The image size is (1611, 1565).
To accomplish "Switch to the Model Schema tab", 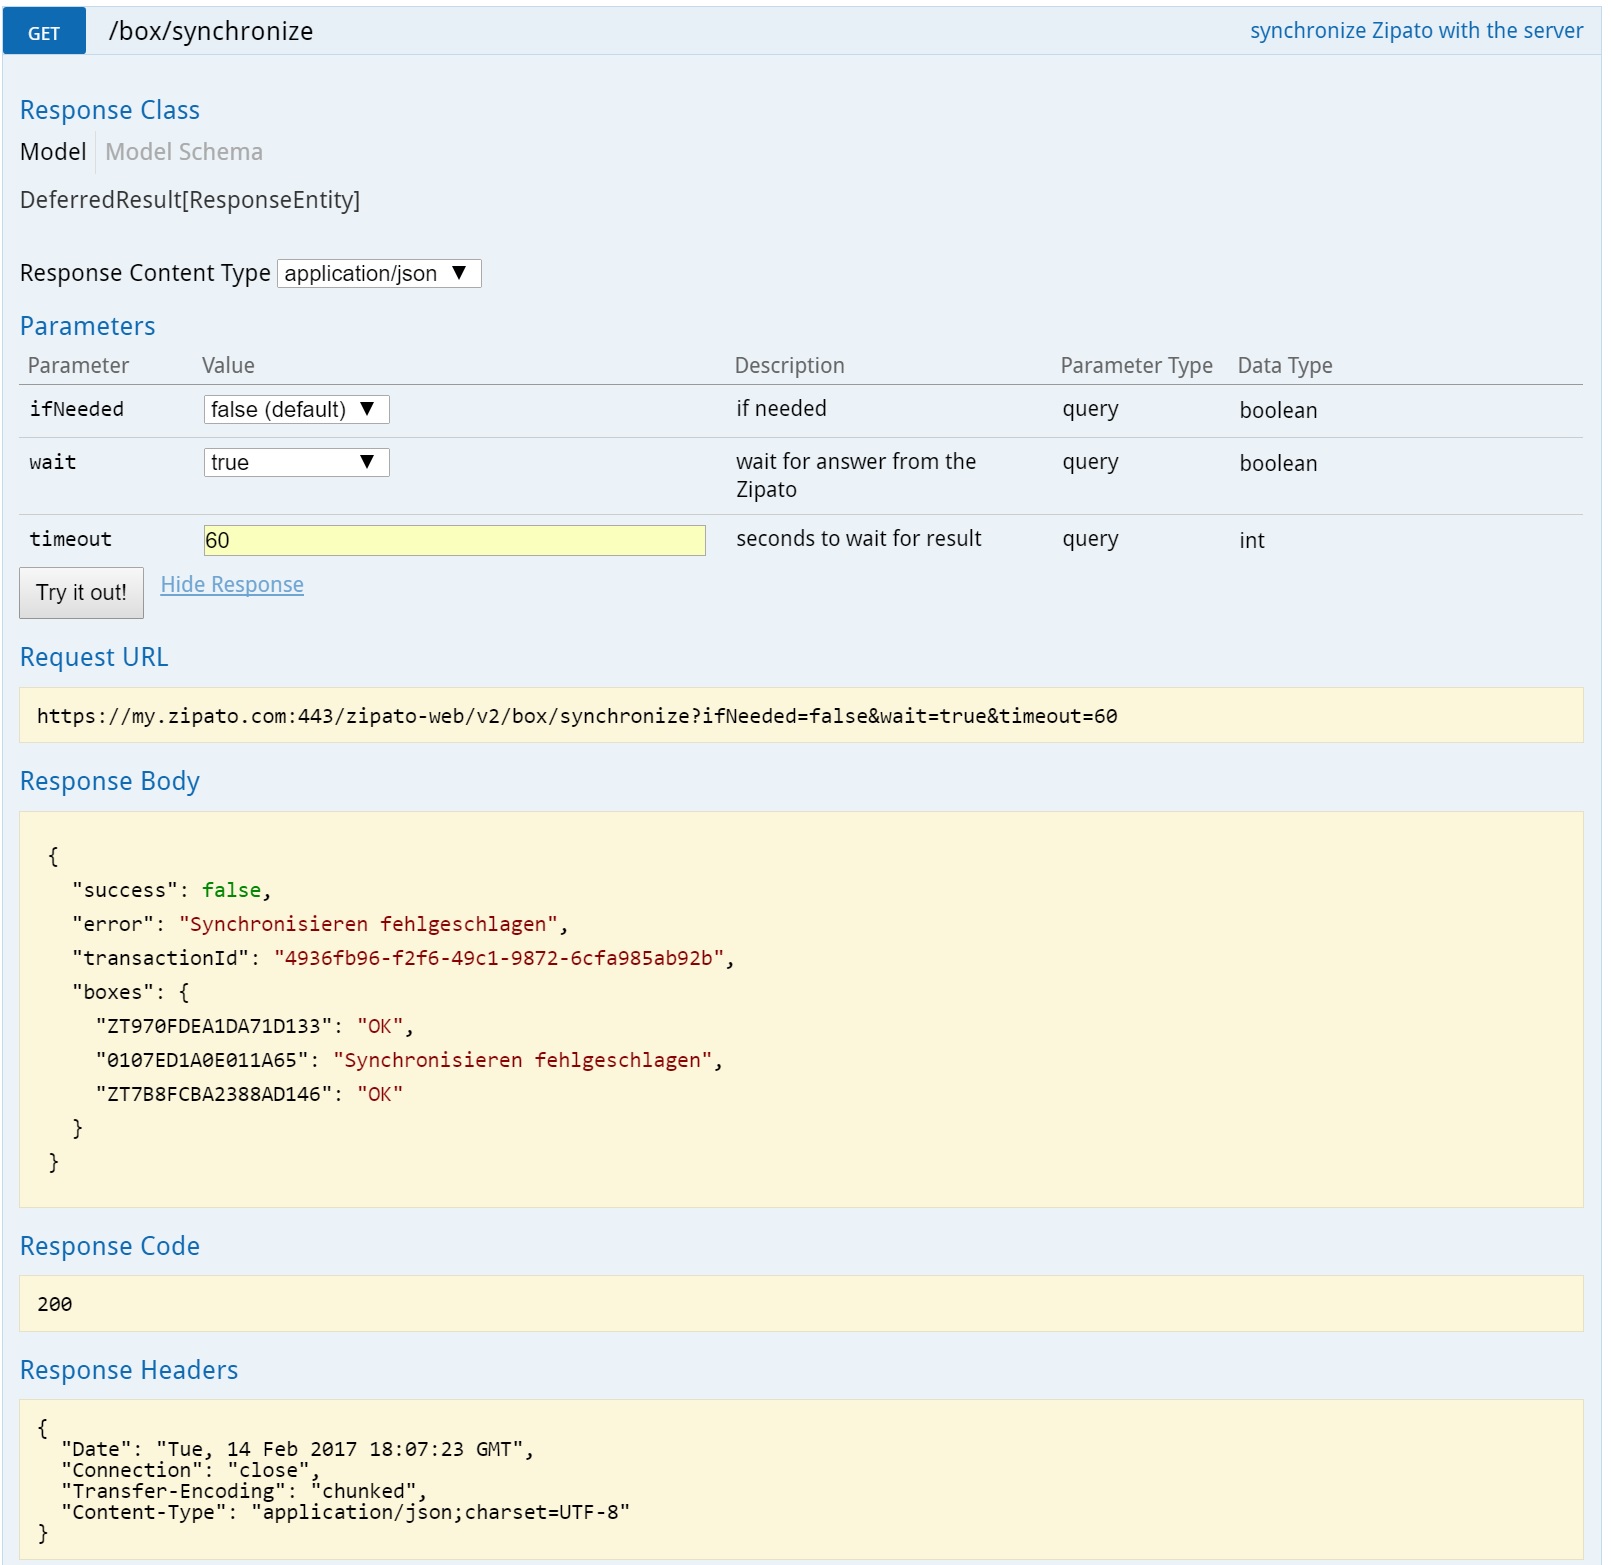I will click(184, 152).
